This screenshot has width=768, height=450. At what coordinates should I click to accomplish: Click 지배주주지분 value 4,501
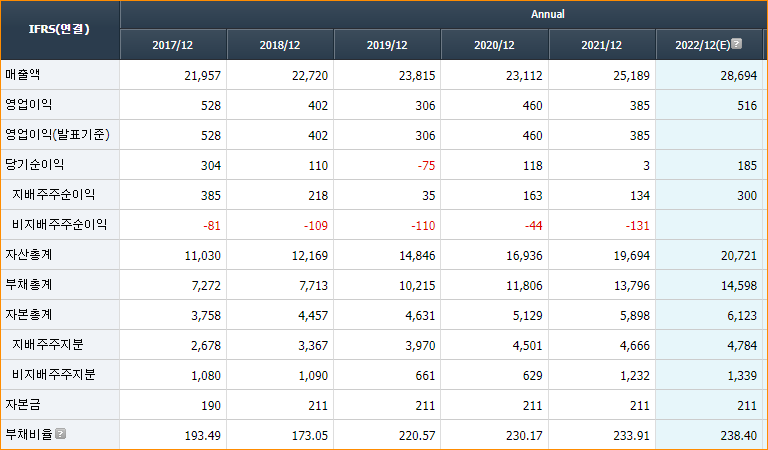(528, 346)
